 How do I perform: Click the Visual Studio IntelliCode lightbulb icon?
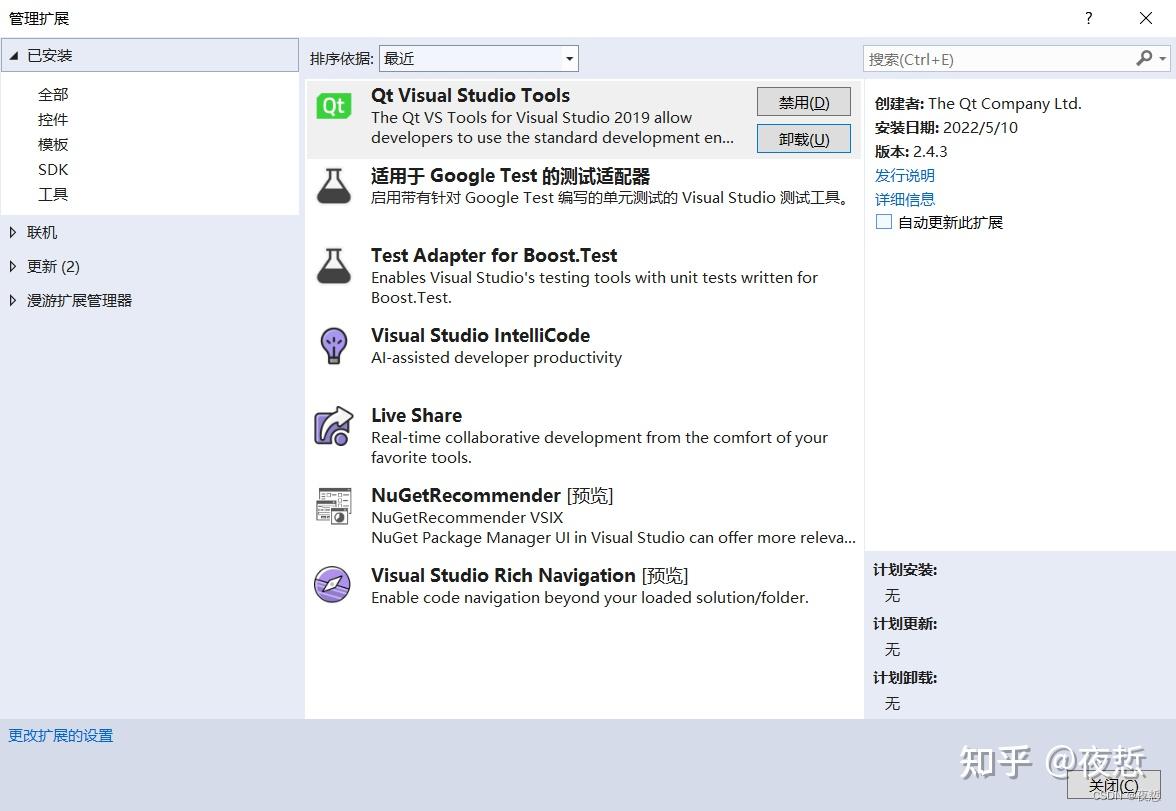333,345
